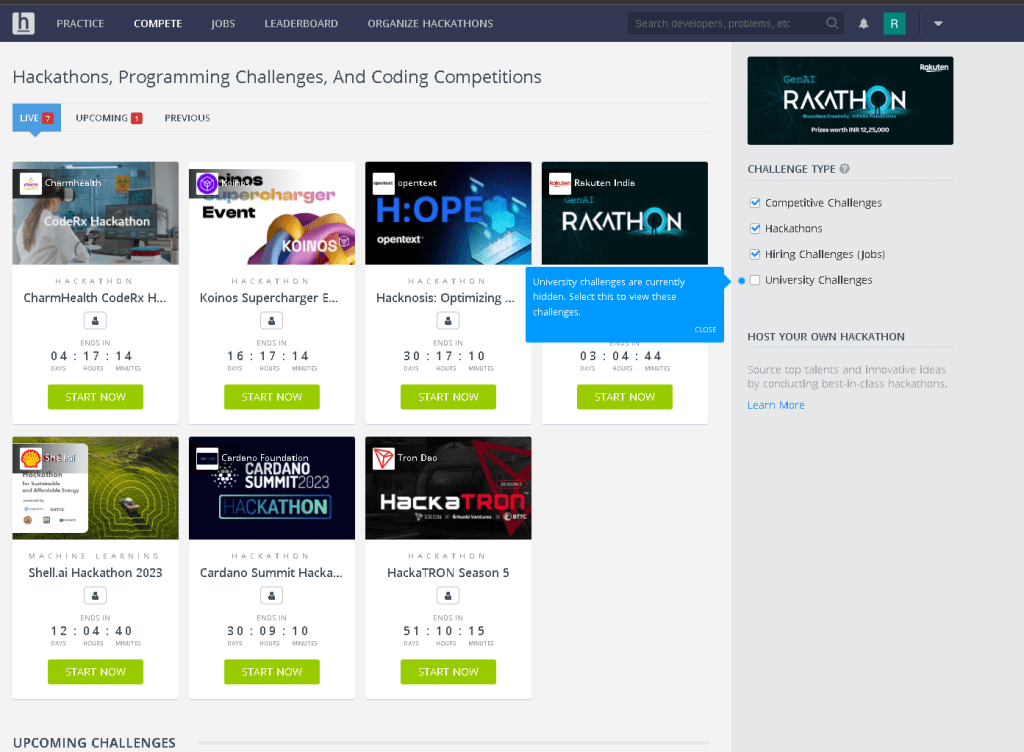Open Koinos Supercharger E... title

269,298
